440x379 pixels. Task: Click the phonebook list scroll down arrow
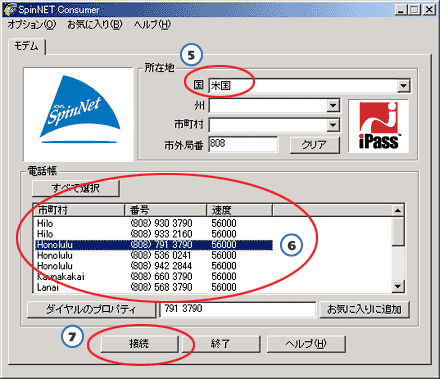click(x=398, y=286)
